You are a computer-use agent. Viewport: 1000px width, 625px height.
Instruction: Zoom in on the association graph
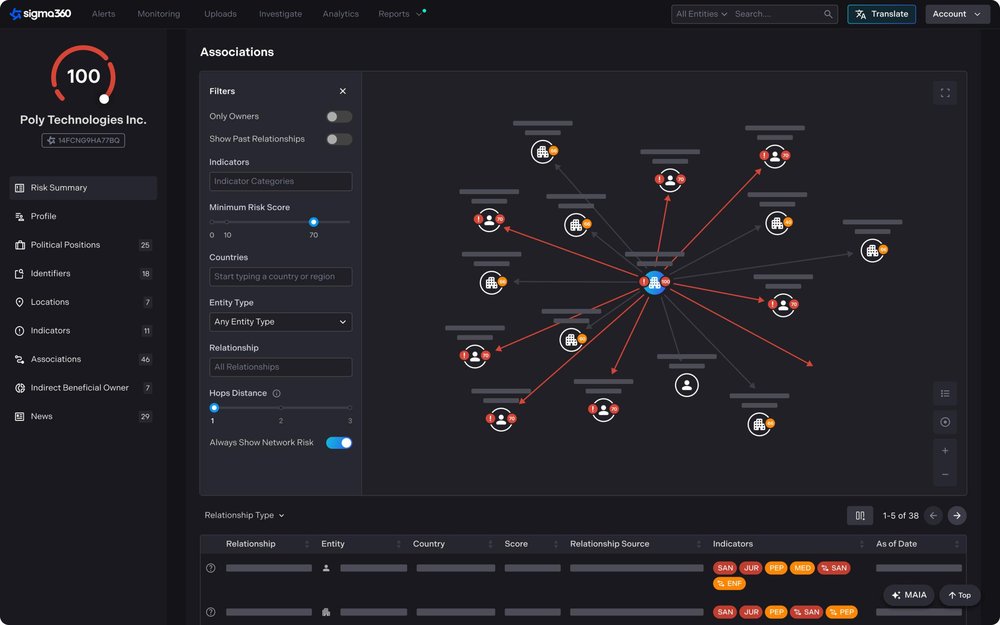pos(945,450)
